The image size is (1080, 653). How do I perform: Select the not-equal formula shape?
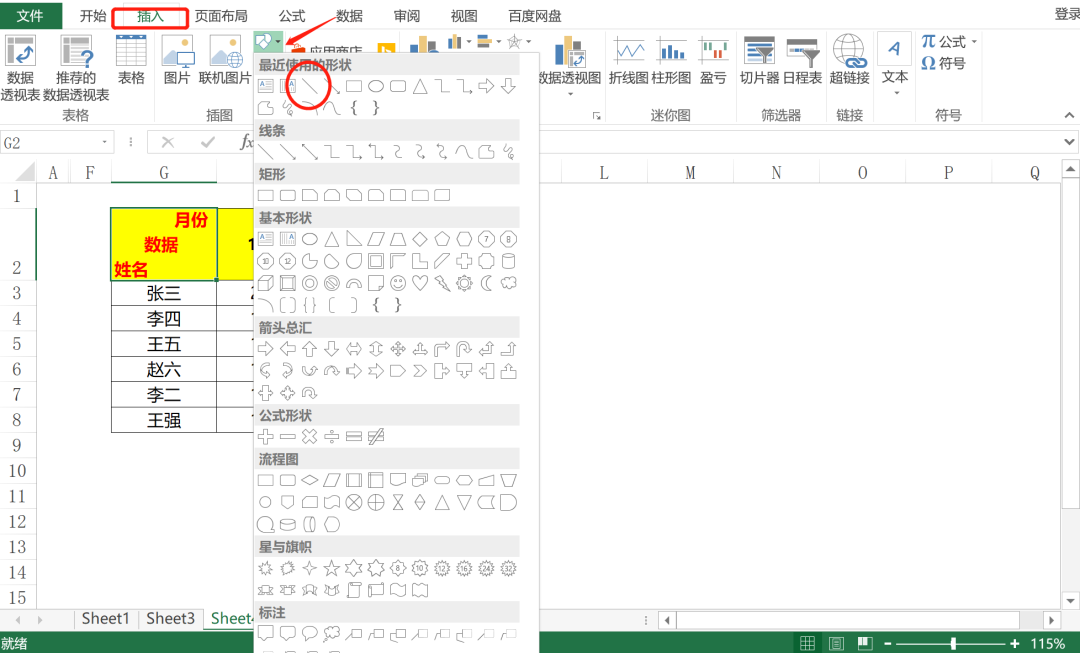(x=376, y=436)
